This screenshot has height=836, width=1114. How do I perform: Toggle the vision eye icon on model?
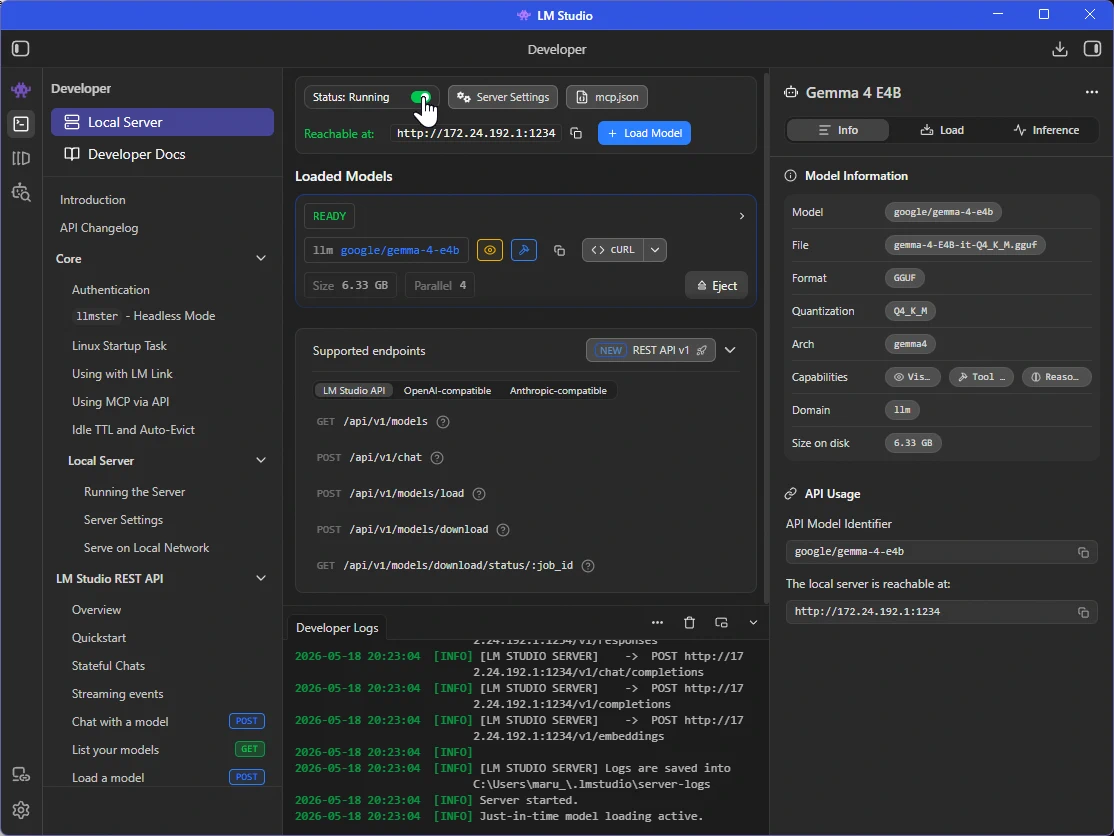pyautogui.click(x=490, y=250)
